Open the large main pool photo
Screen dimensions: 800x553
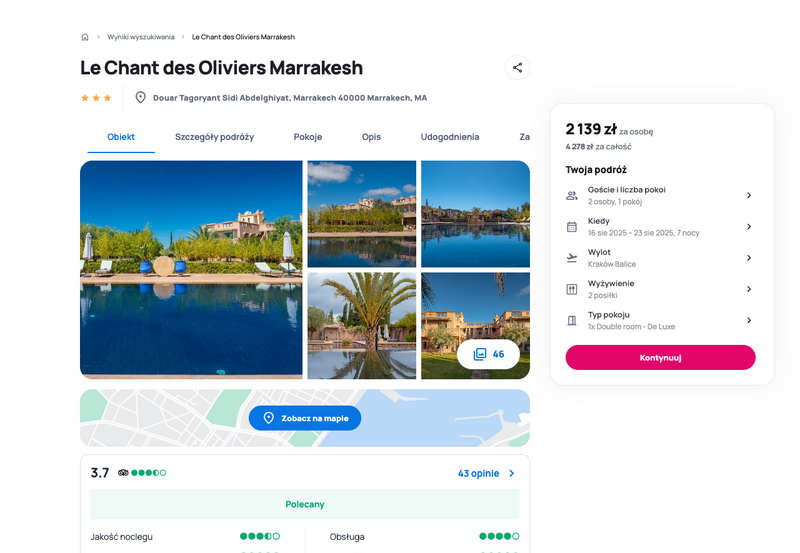click(x=191, y=270)
